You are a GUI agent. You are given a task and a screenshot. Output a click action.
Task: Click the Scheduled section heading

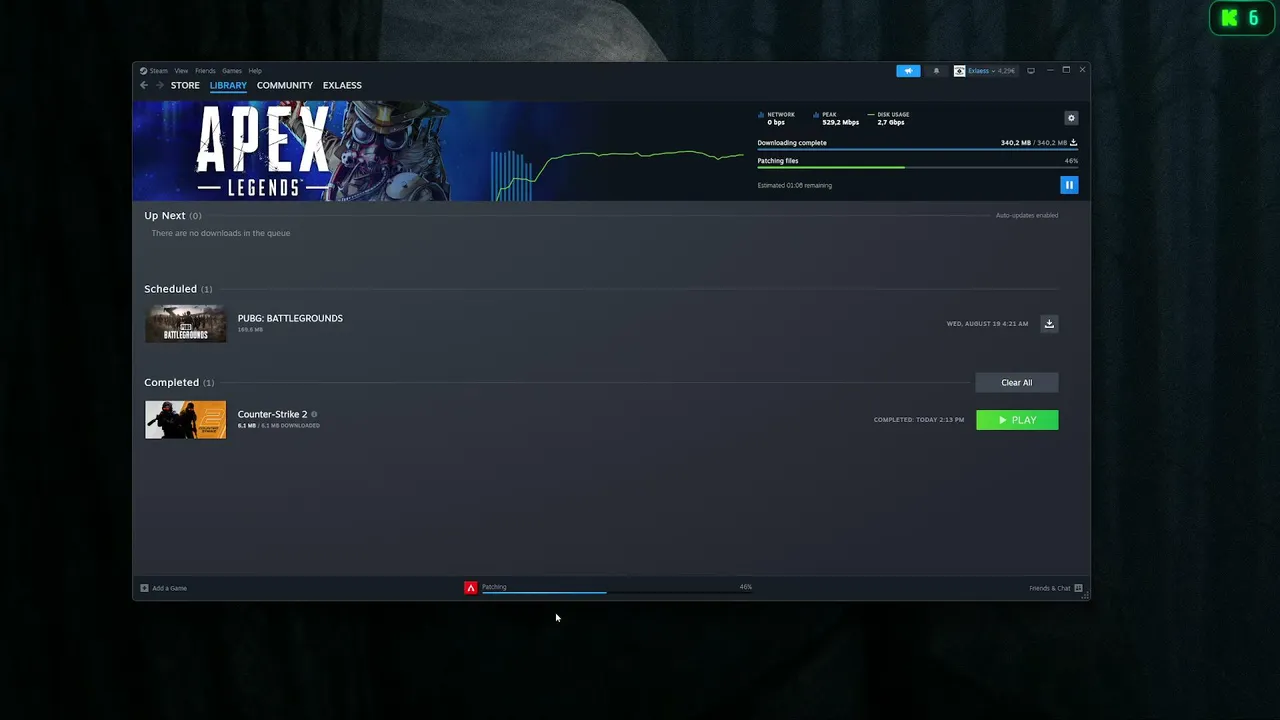point(170,289)
